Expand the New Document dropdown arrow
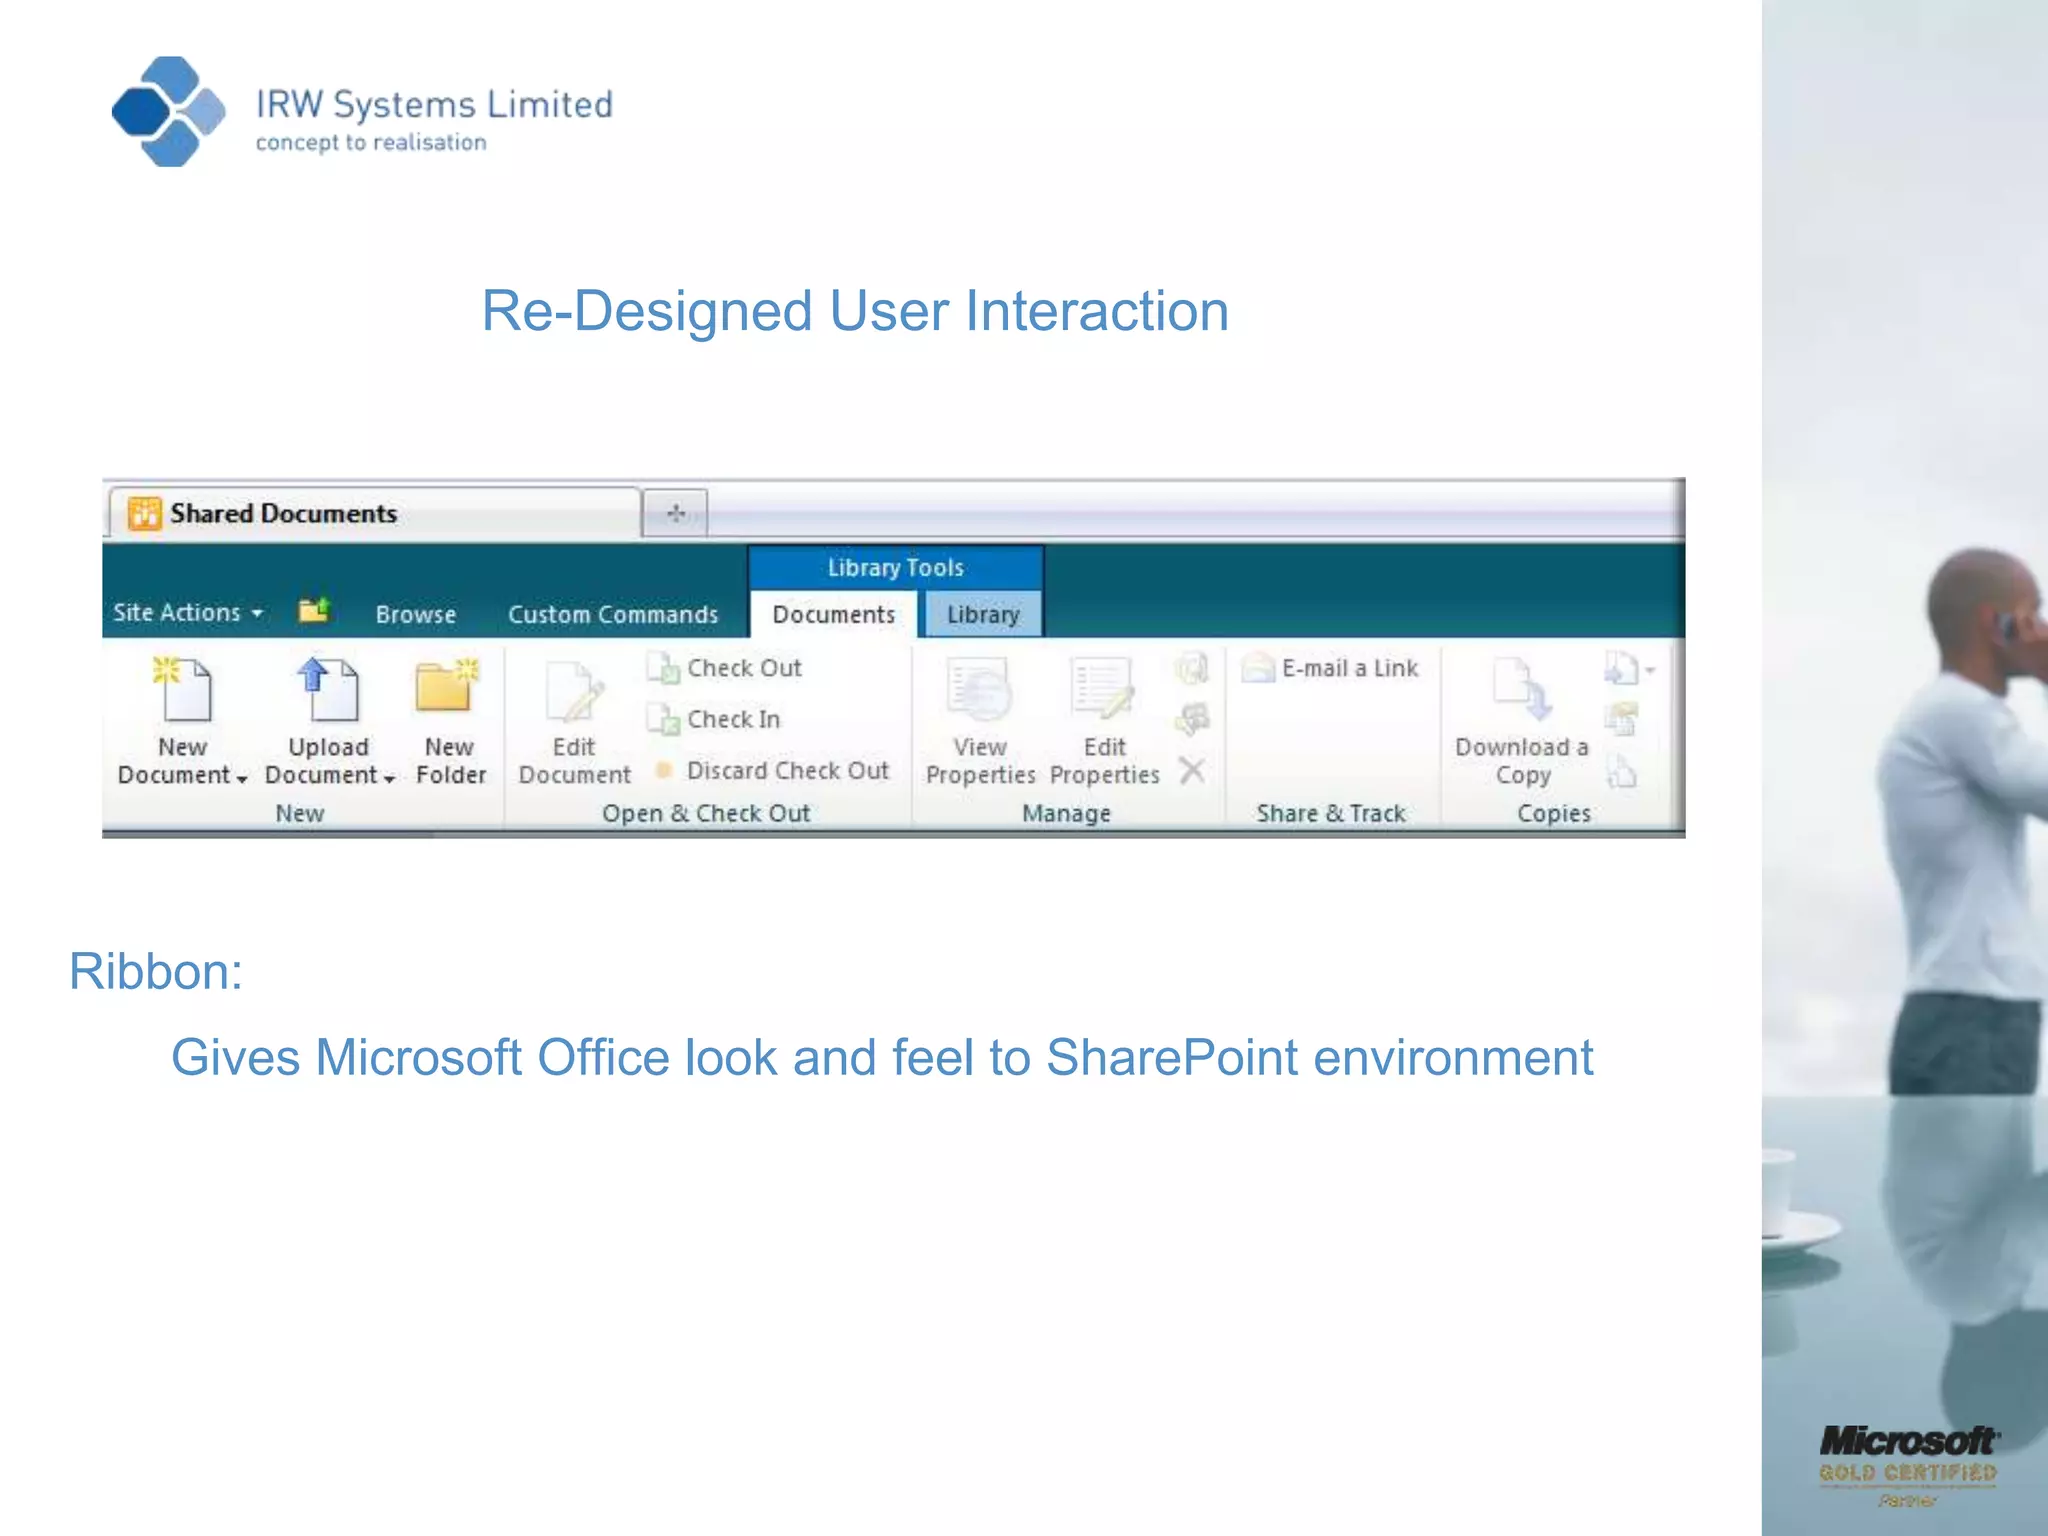 [241, 778]
